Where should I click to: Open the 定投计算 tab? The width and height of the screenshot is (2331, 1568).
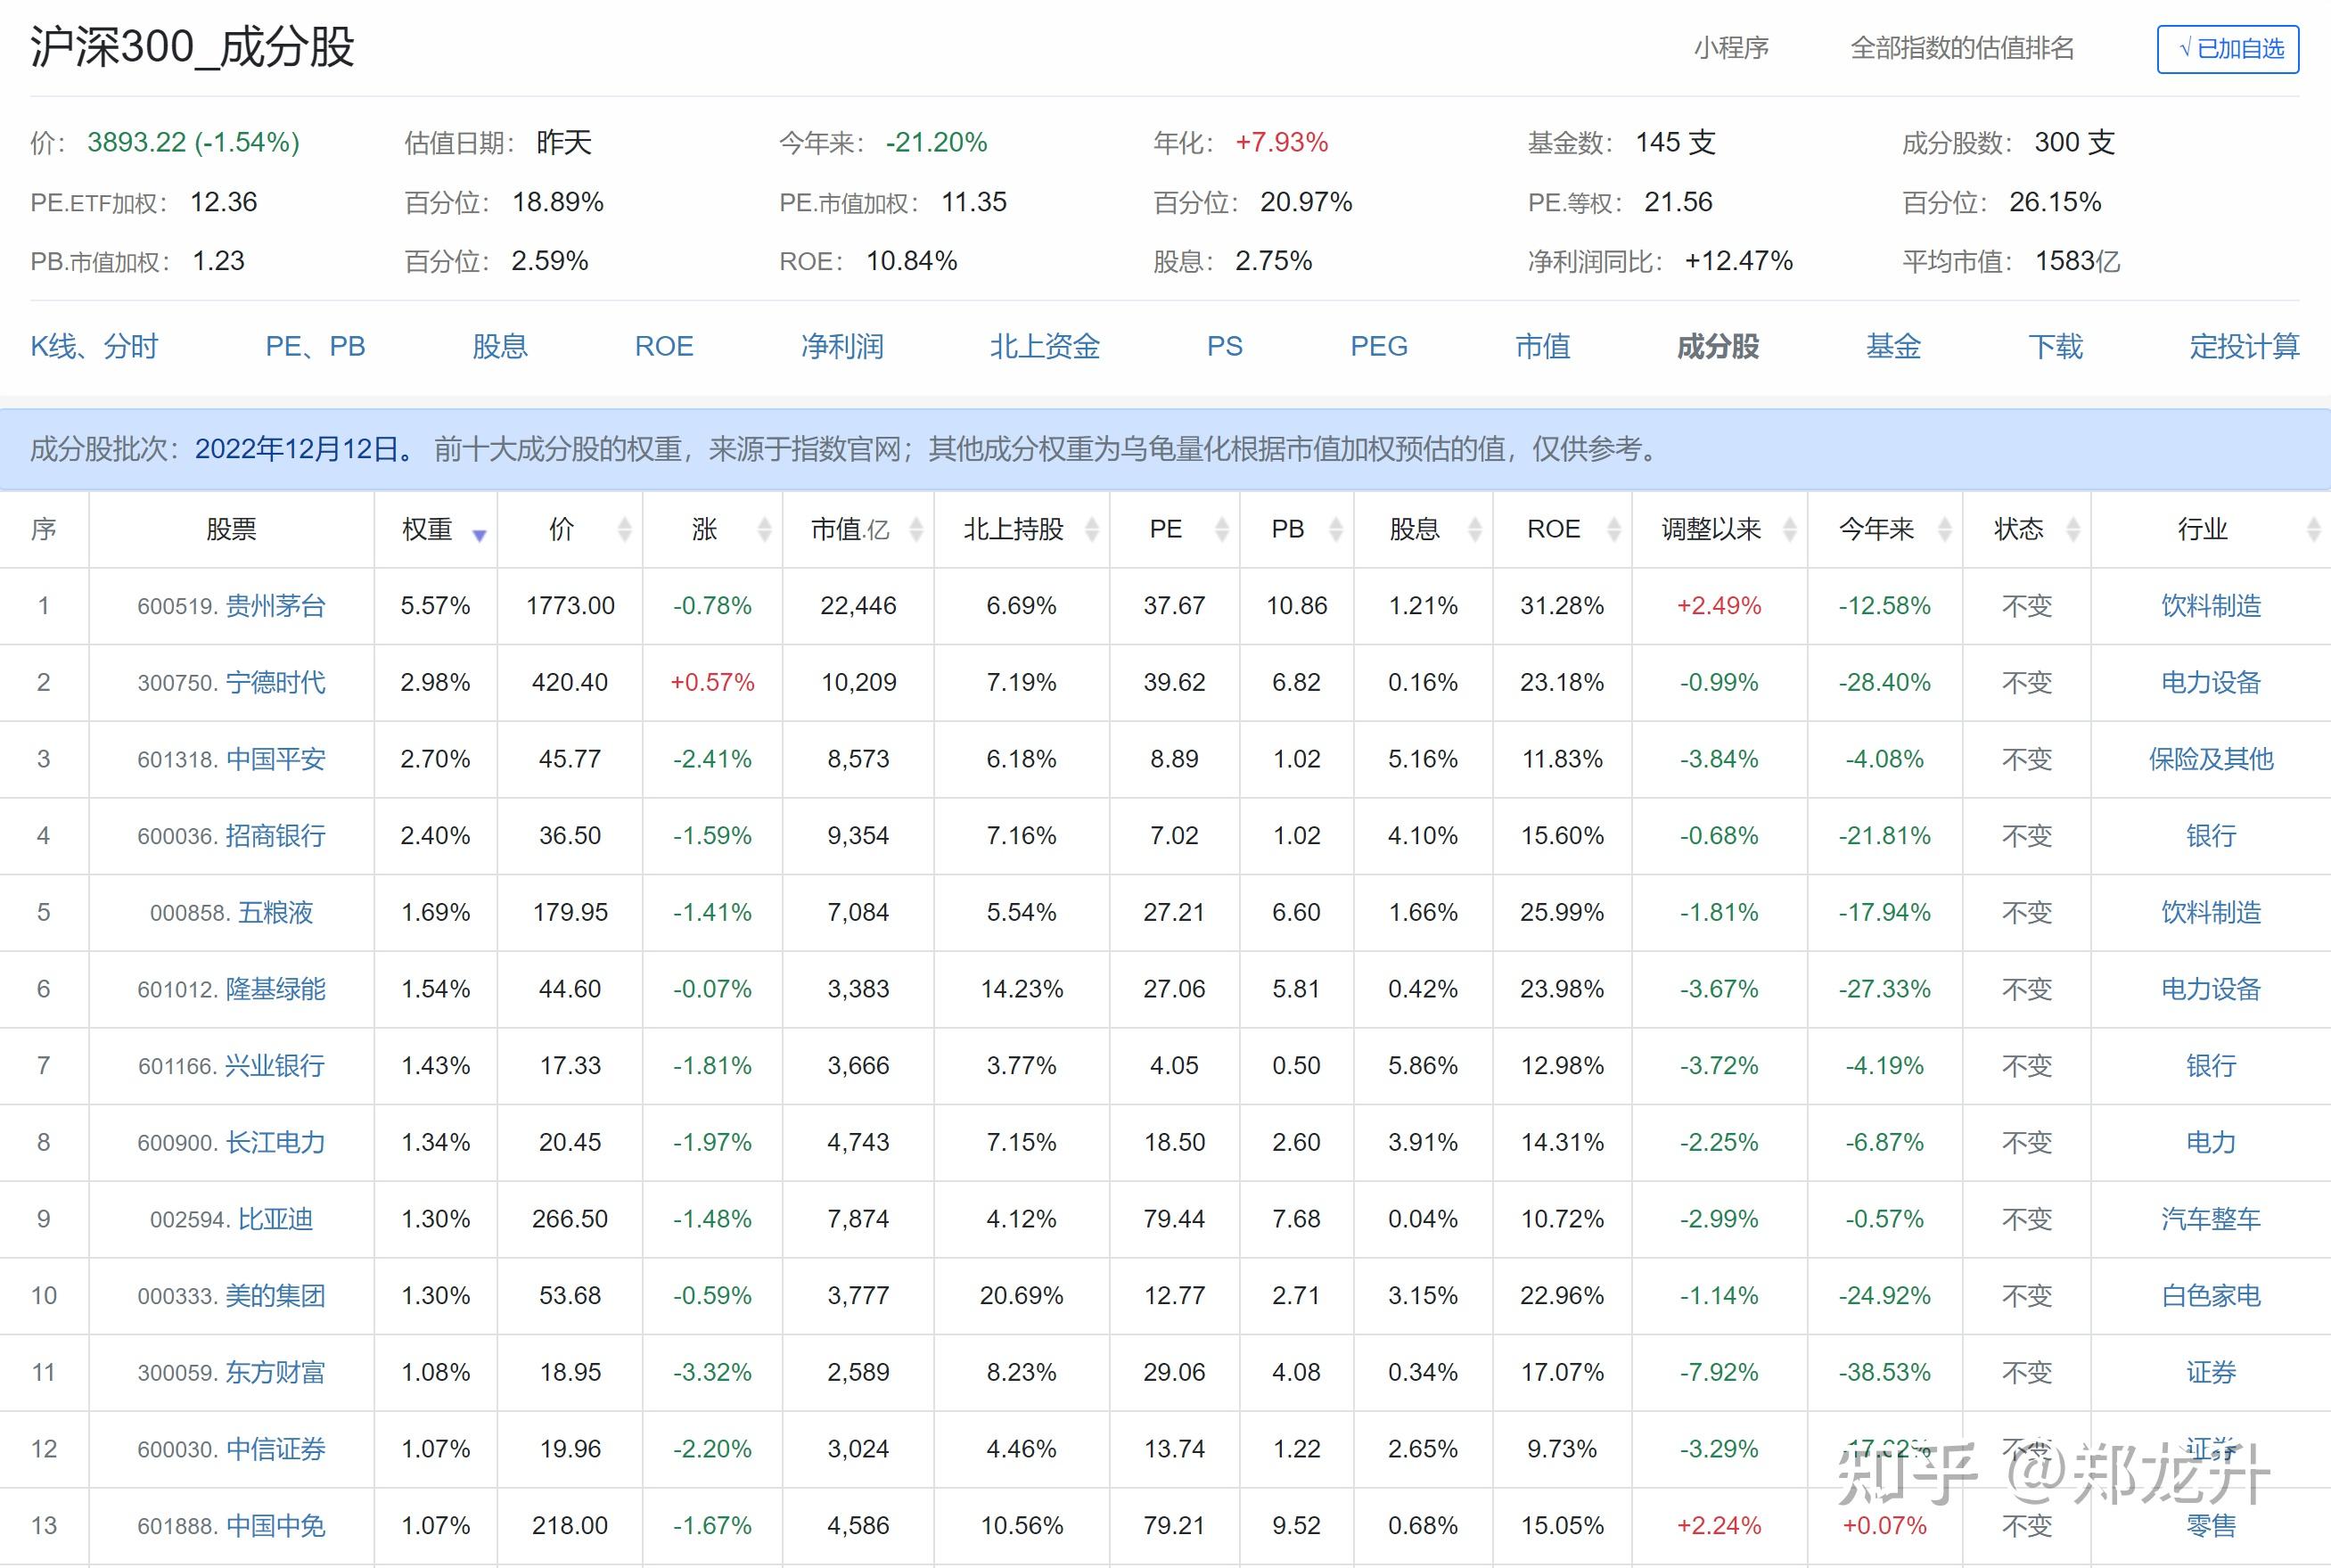click(2244, 346)
